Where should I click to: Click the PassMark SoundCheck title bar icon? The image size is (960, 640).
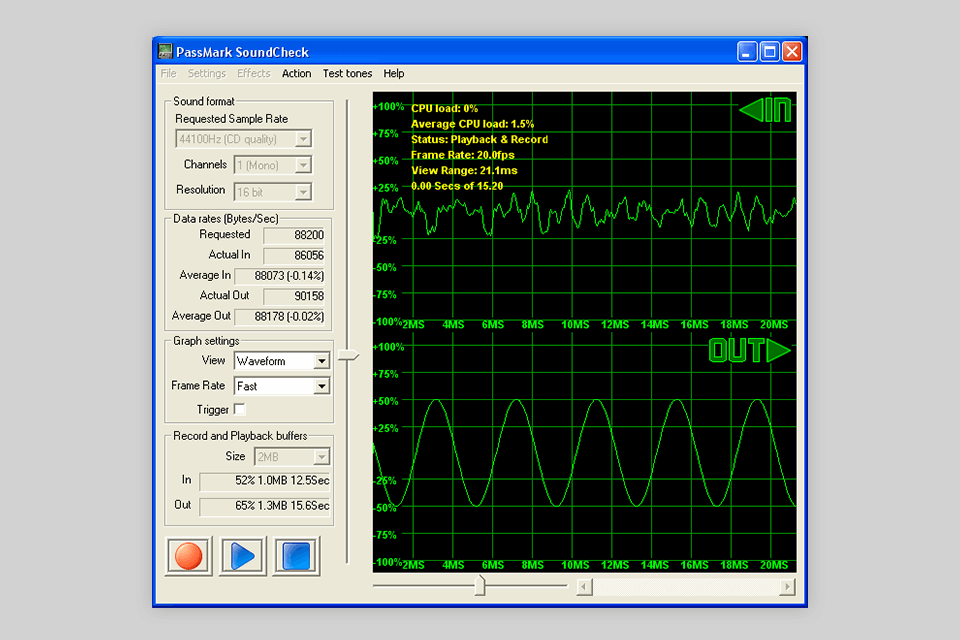(165, 51)
